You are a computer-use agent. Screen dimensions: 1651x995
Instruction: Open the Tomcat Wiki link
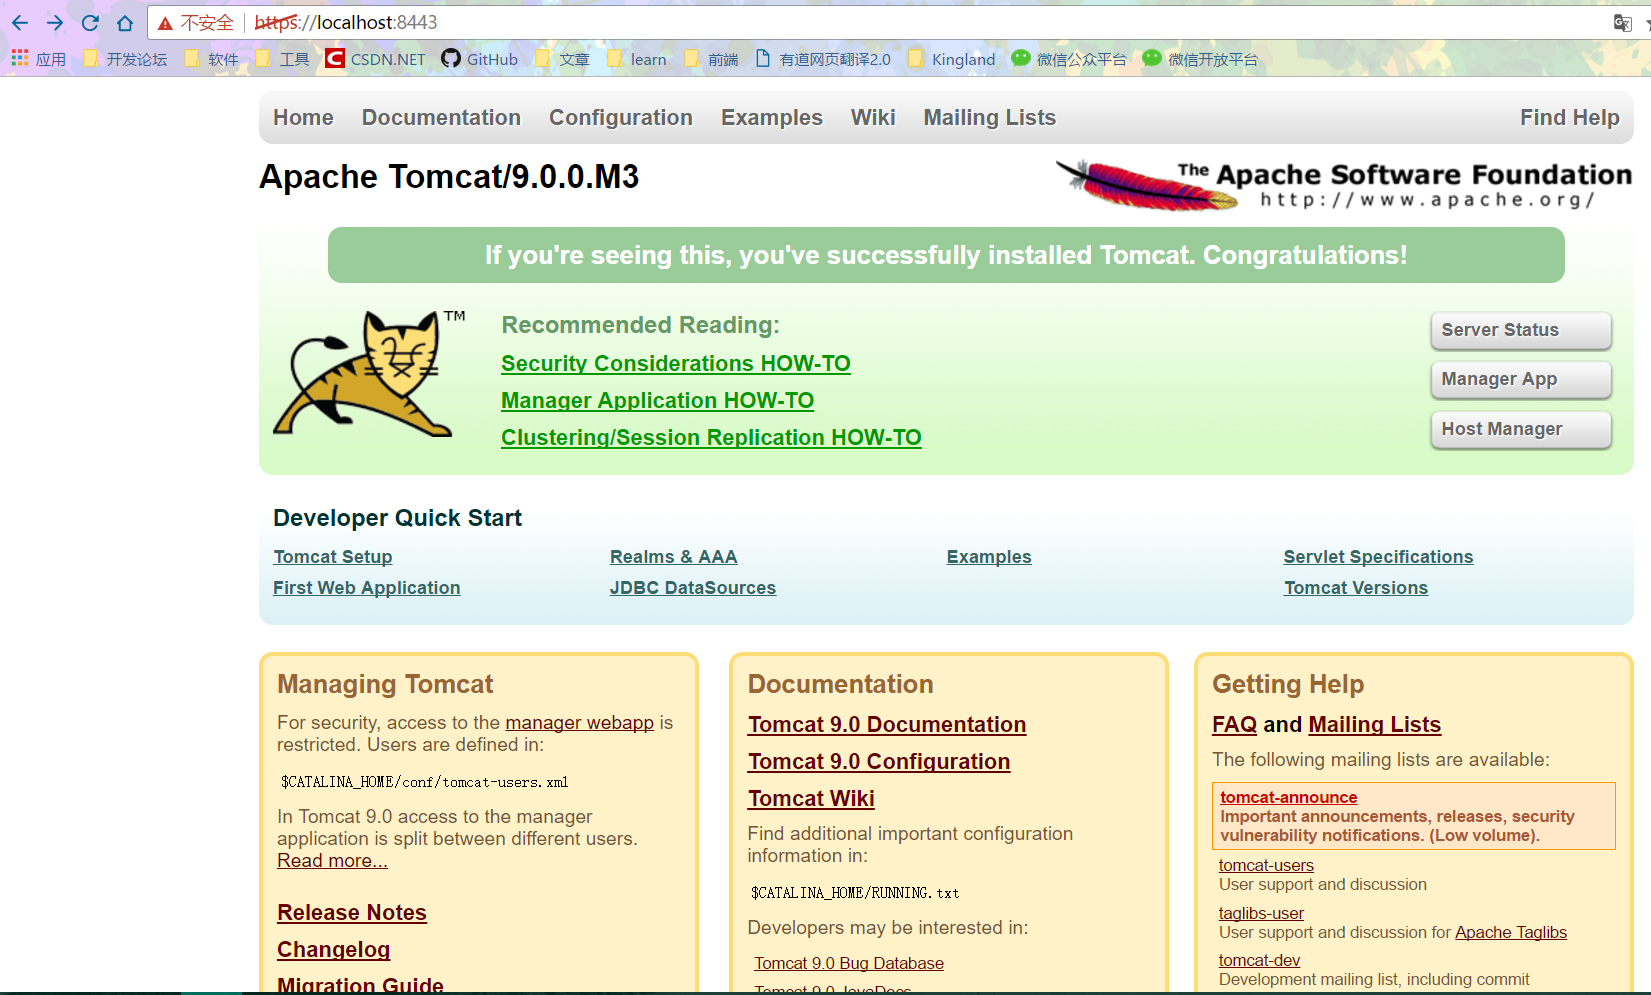811,799
